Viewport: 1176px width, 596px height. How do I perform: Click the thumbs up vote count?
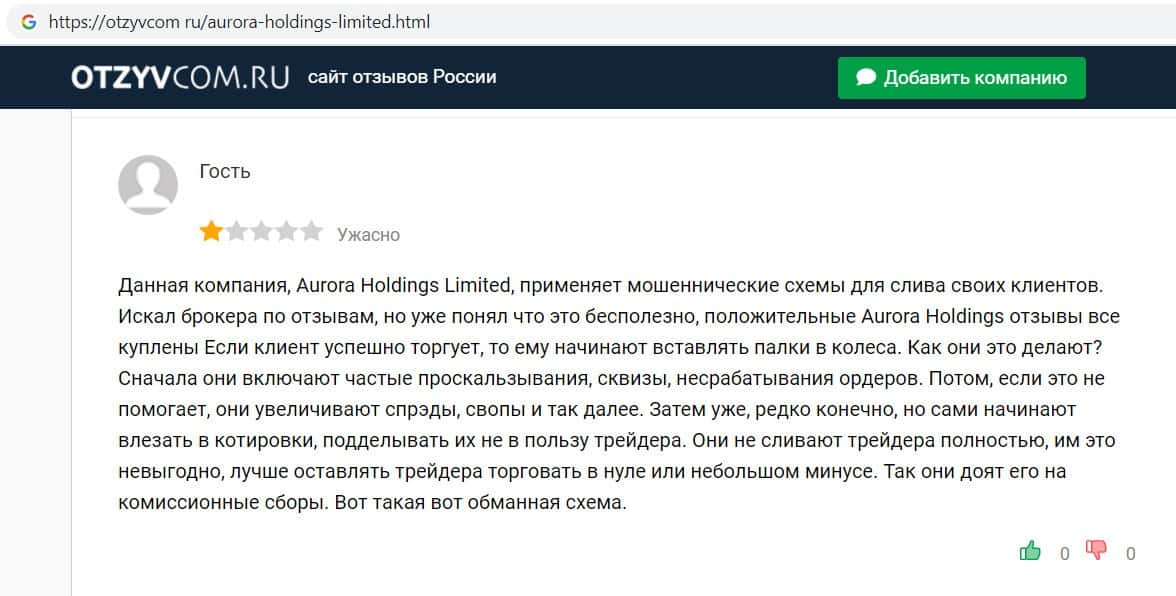pyautogui.click(x=1065, y=553)
